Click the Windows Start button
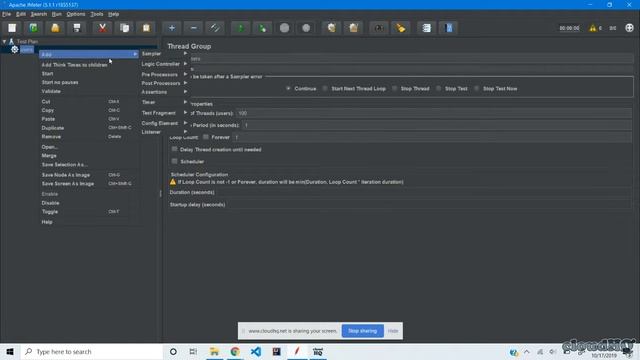The height and width of the screenshot is (360, 640). click(x=10, y=351)
